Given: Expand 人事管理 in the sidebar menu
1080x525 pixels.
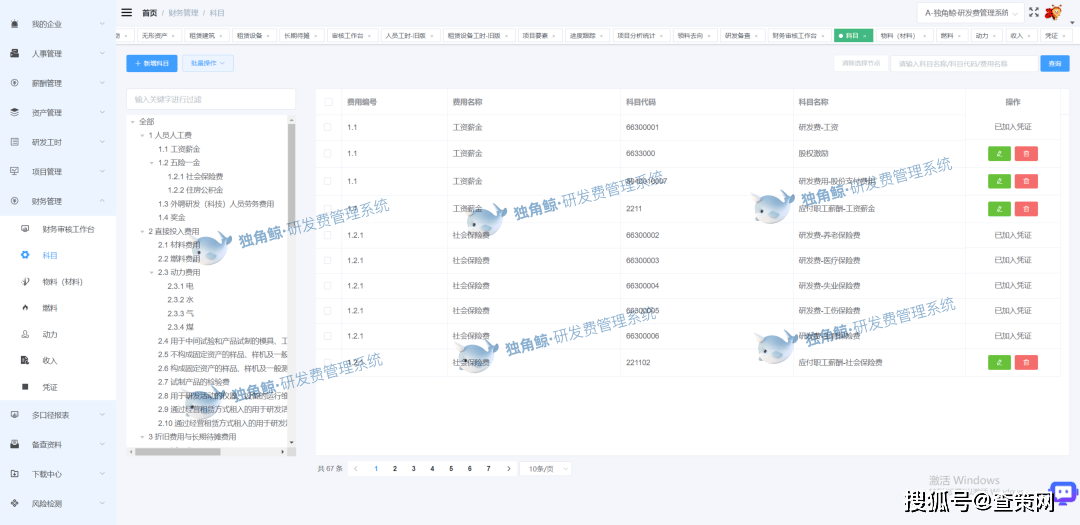Looking at the screenshot, I should [x=58, y=53].
